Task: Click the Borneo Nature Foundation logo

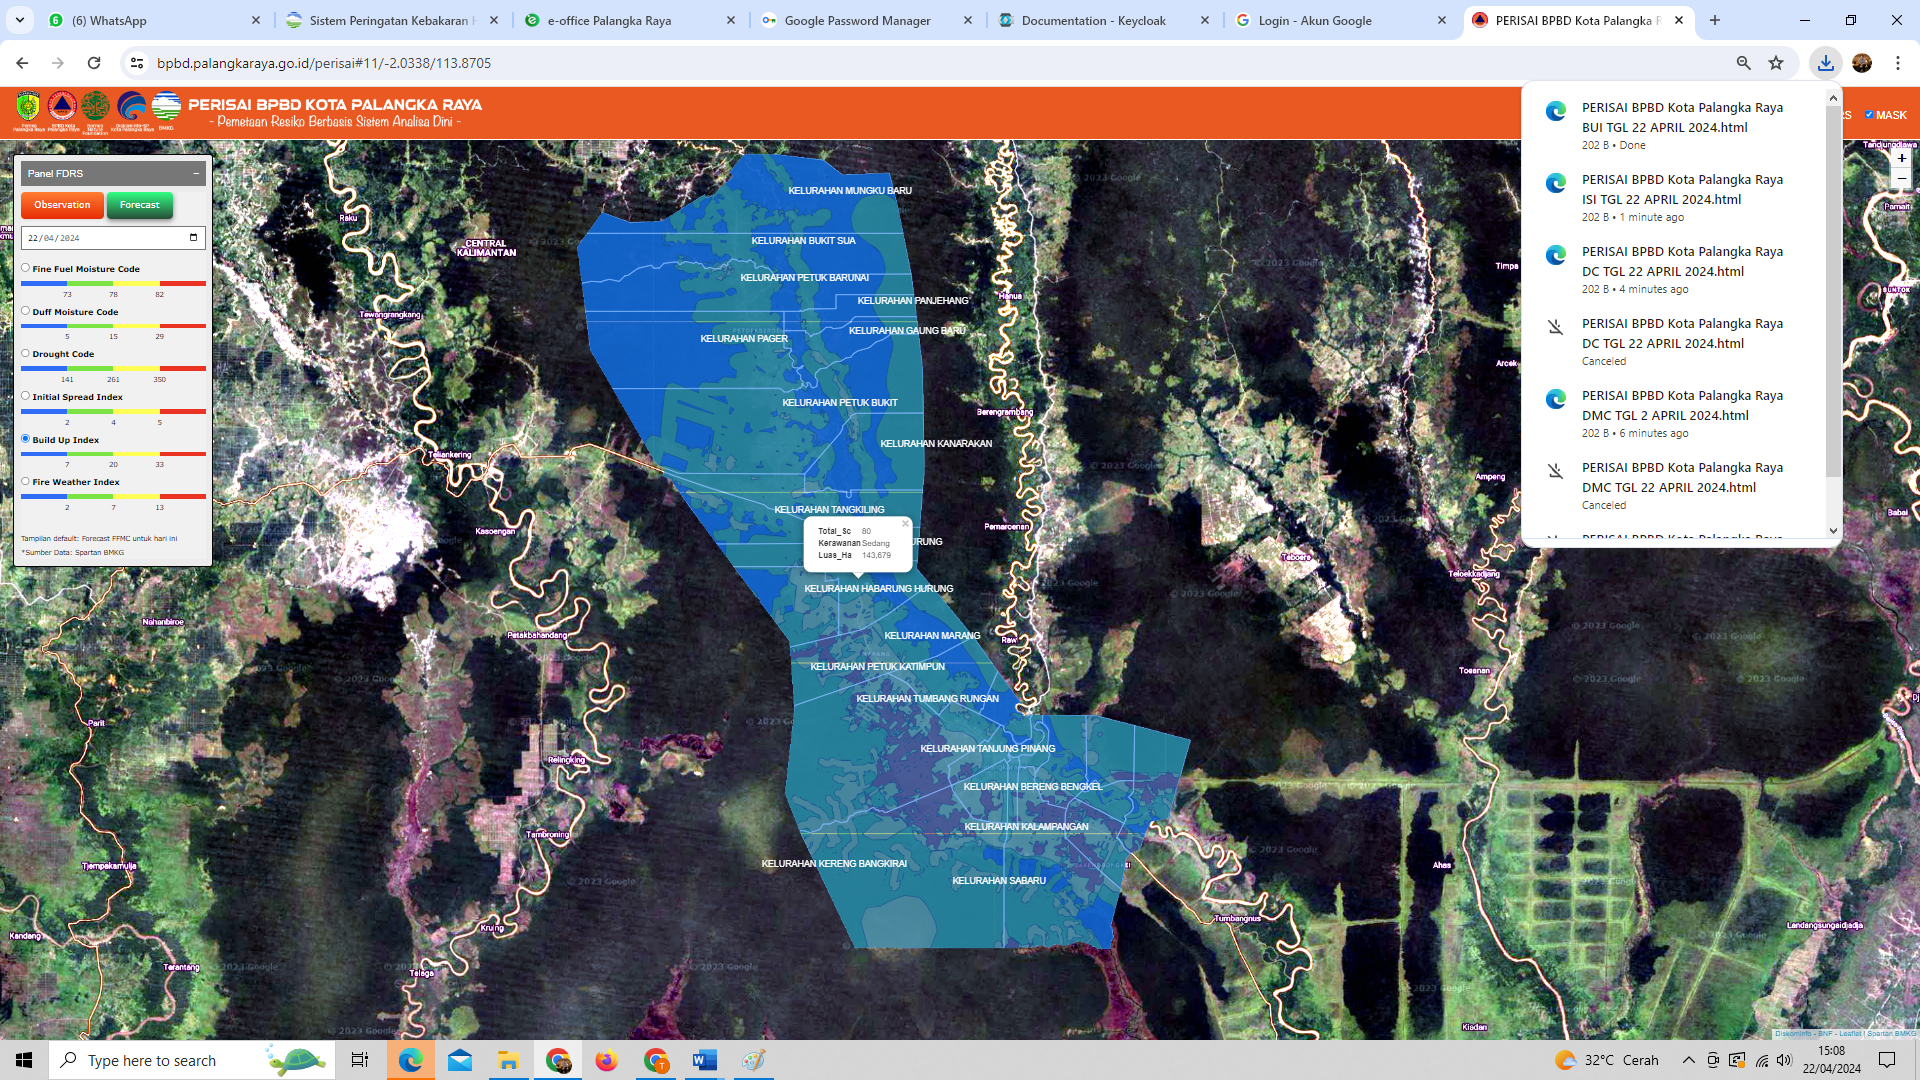Action: (x=96, y=108)
